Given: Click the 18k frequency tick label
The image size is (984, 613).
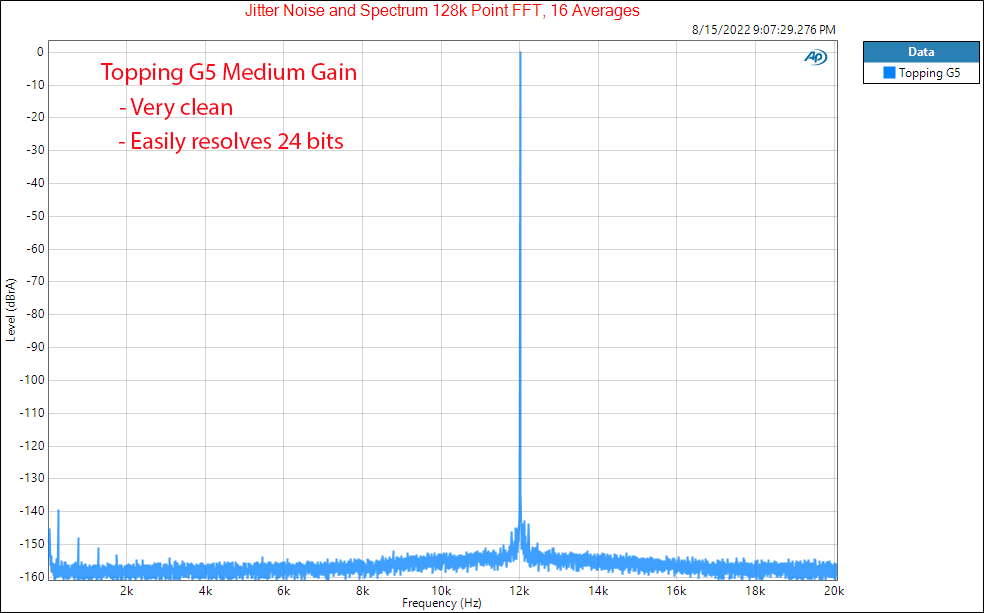Looking at the screenshot, I should point(756,590).
